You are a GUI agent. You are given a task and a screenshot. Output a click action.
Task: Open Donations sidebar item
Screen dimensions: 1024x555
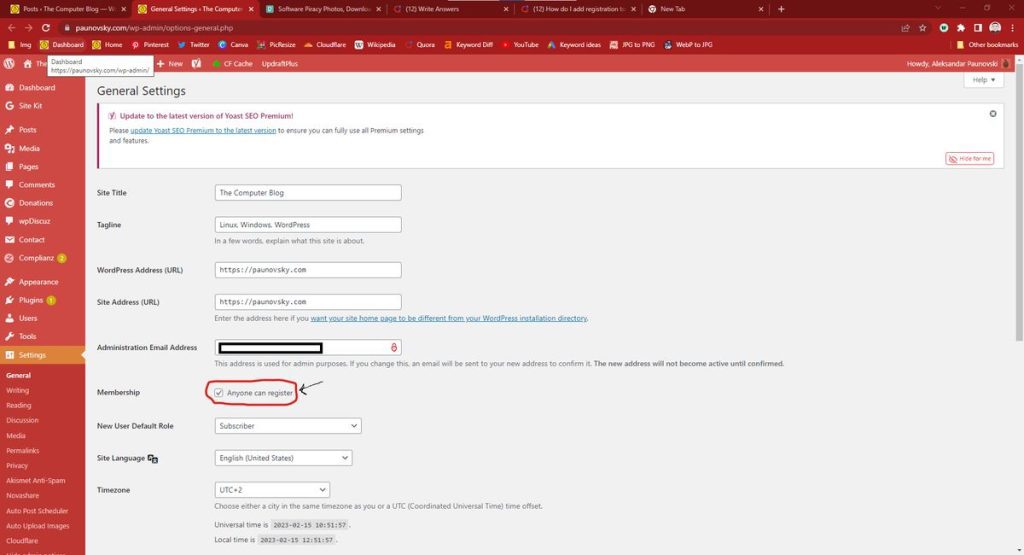[35, 203]
